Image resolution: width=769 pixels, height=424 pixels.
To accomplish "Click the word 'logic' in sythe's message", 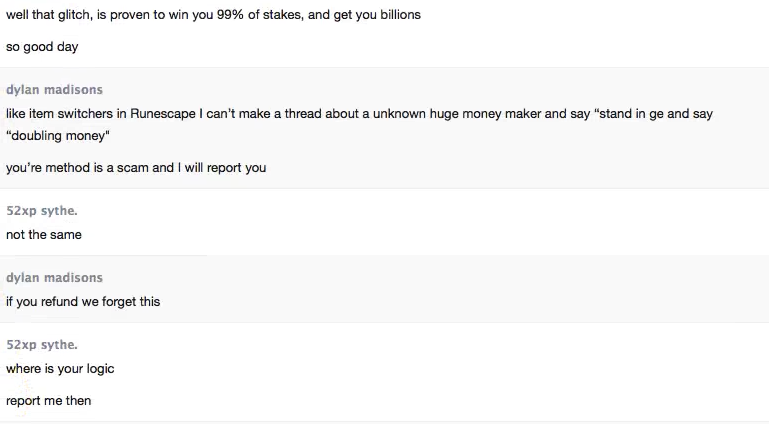I will pos(99,369).
